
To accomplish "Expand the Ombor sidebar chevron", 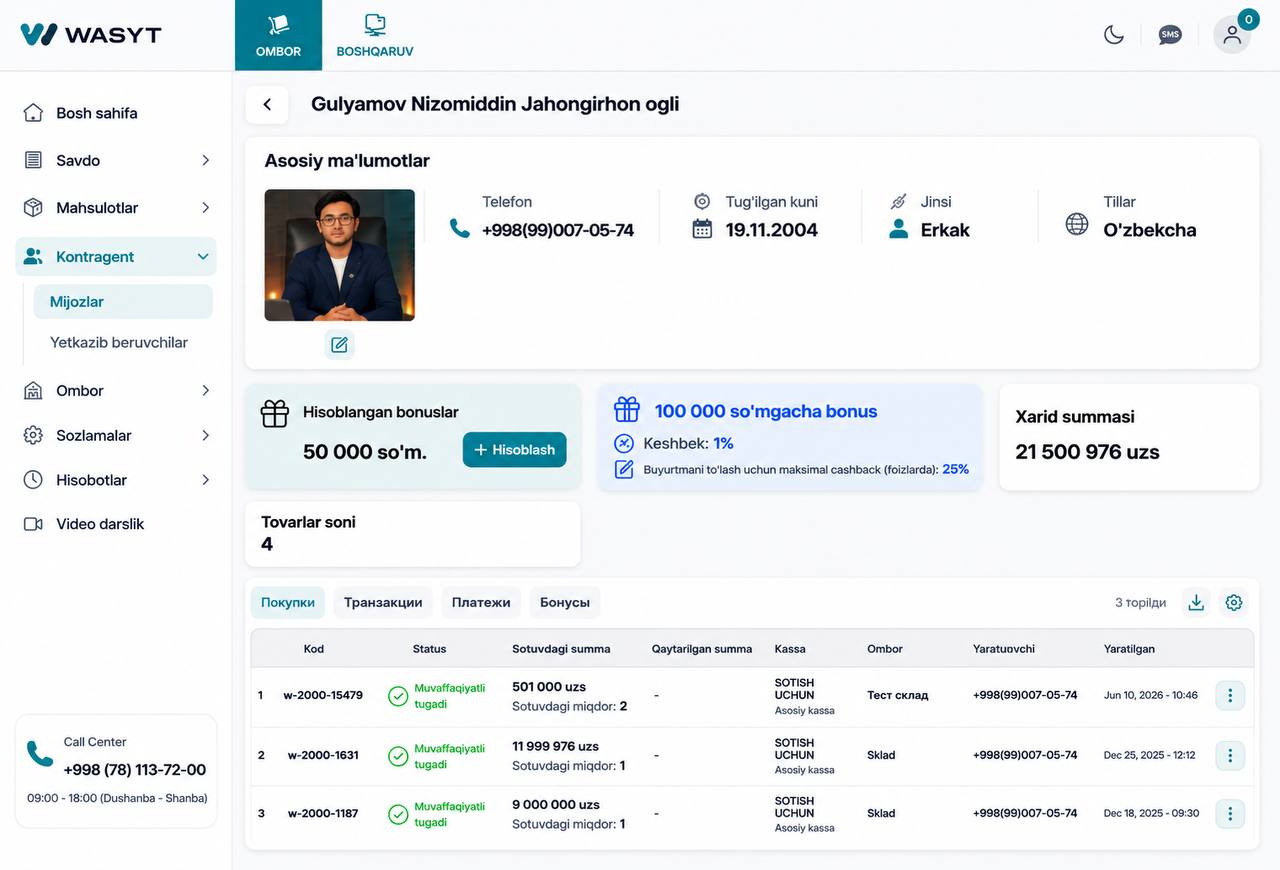I will [205, 391].
